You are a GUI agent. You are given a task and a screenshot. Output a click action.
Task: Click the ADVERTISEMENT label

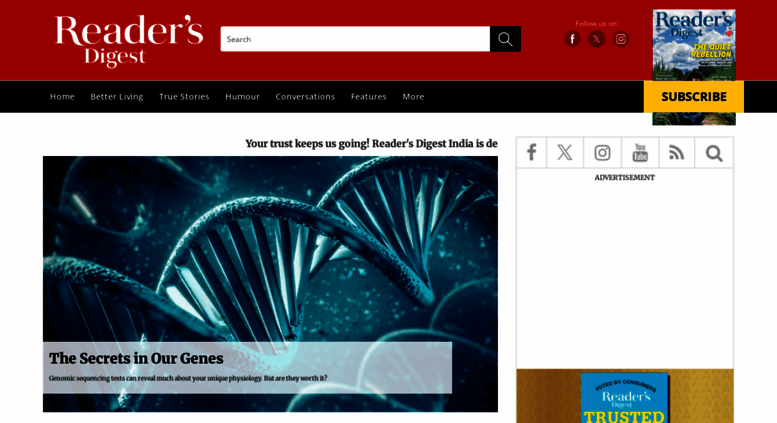pyautogui.click(x=624, y=177)
